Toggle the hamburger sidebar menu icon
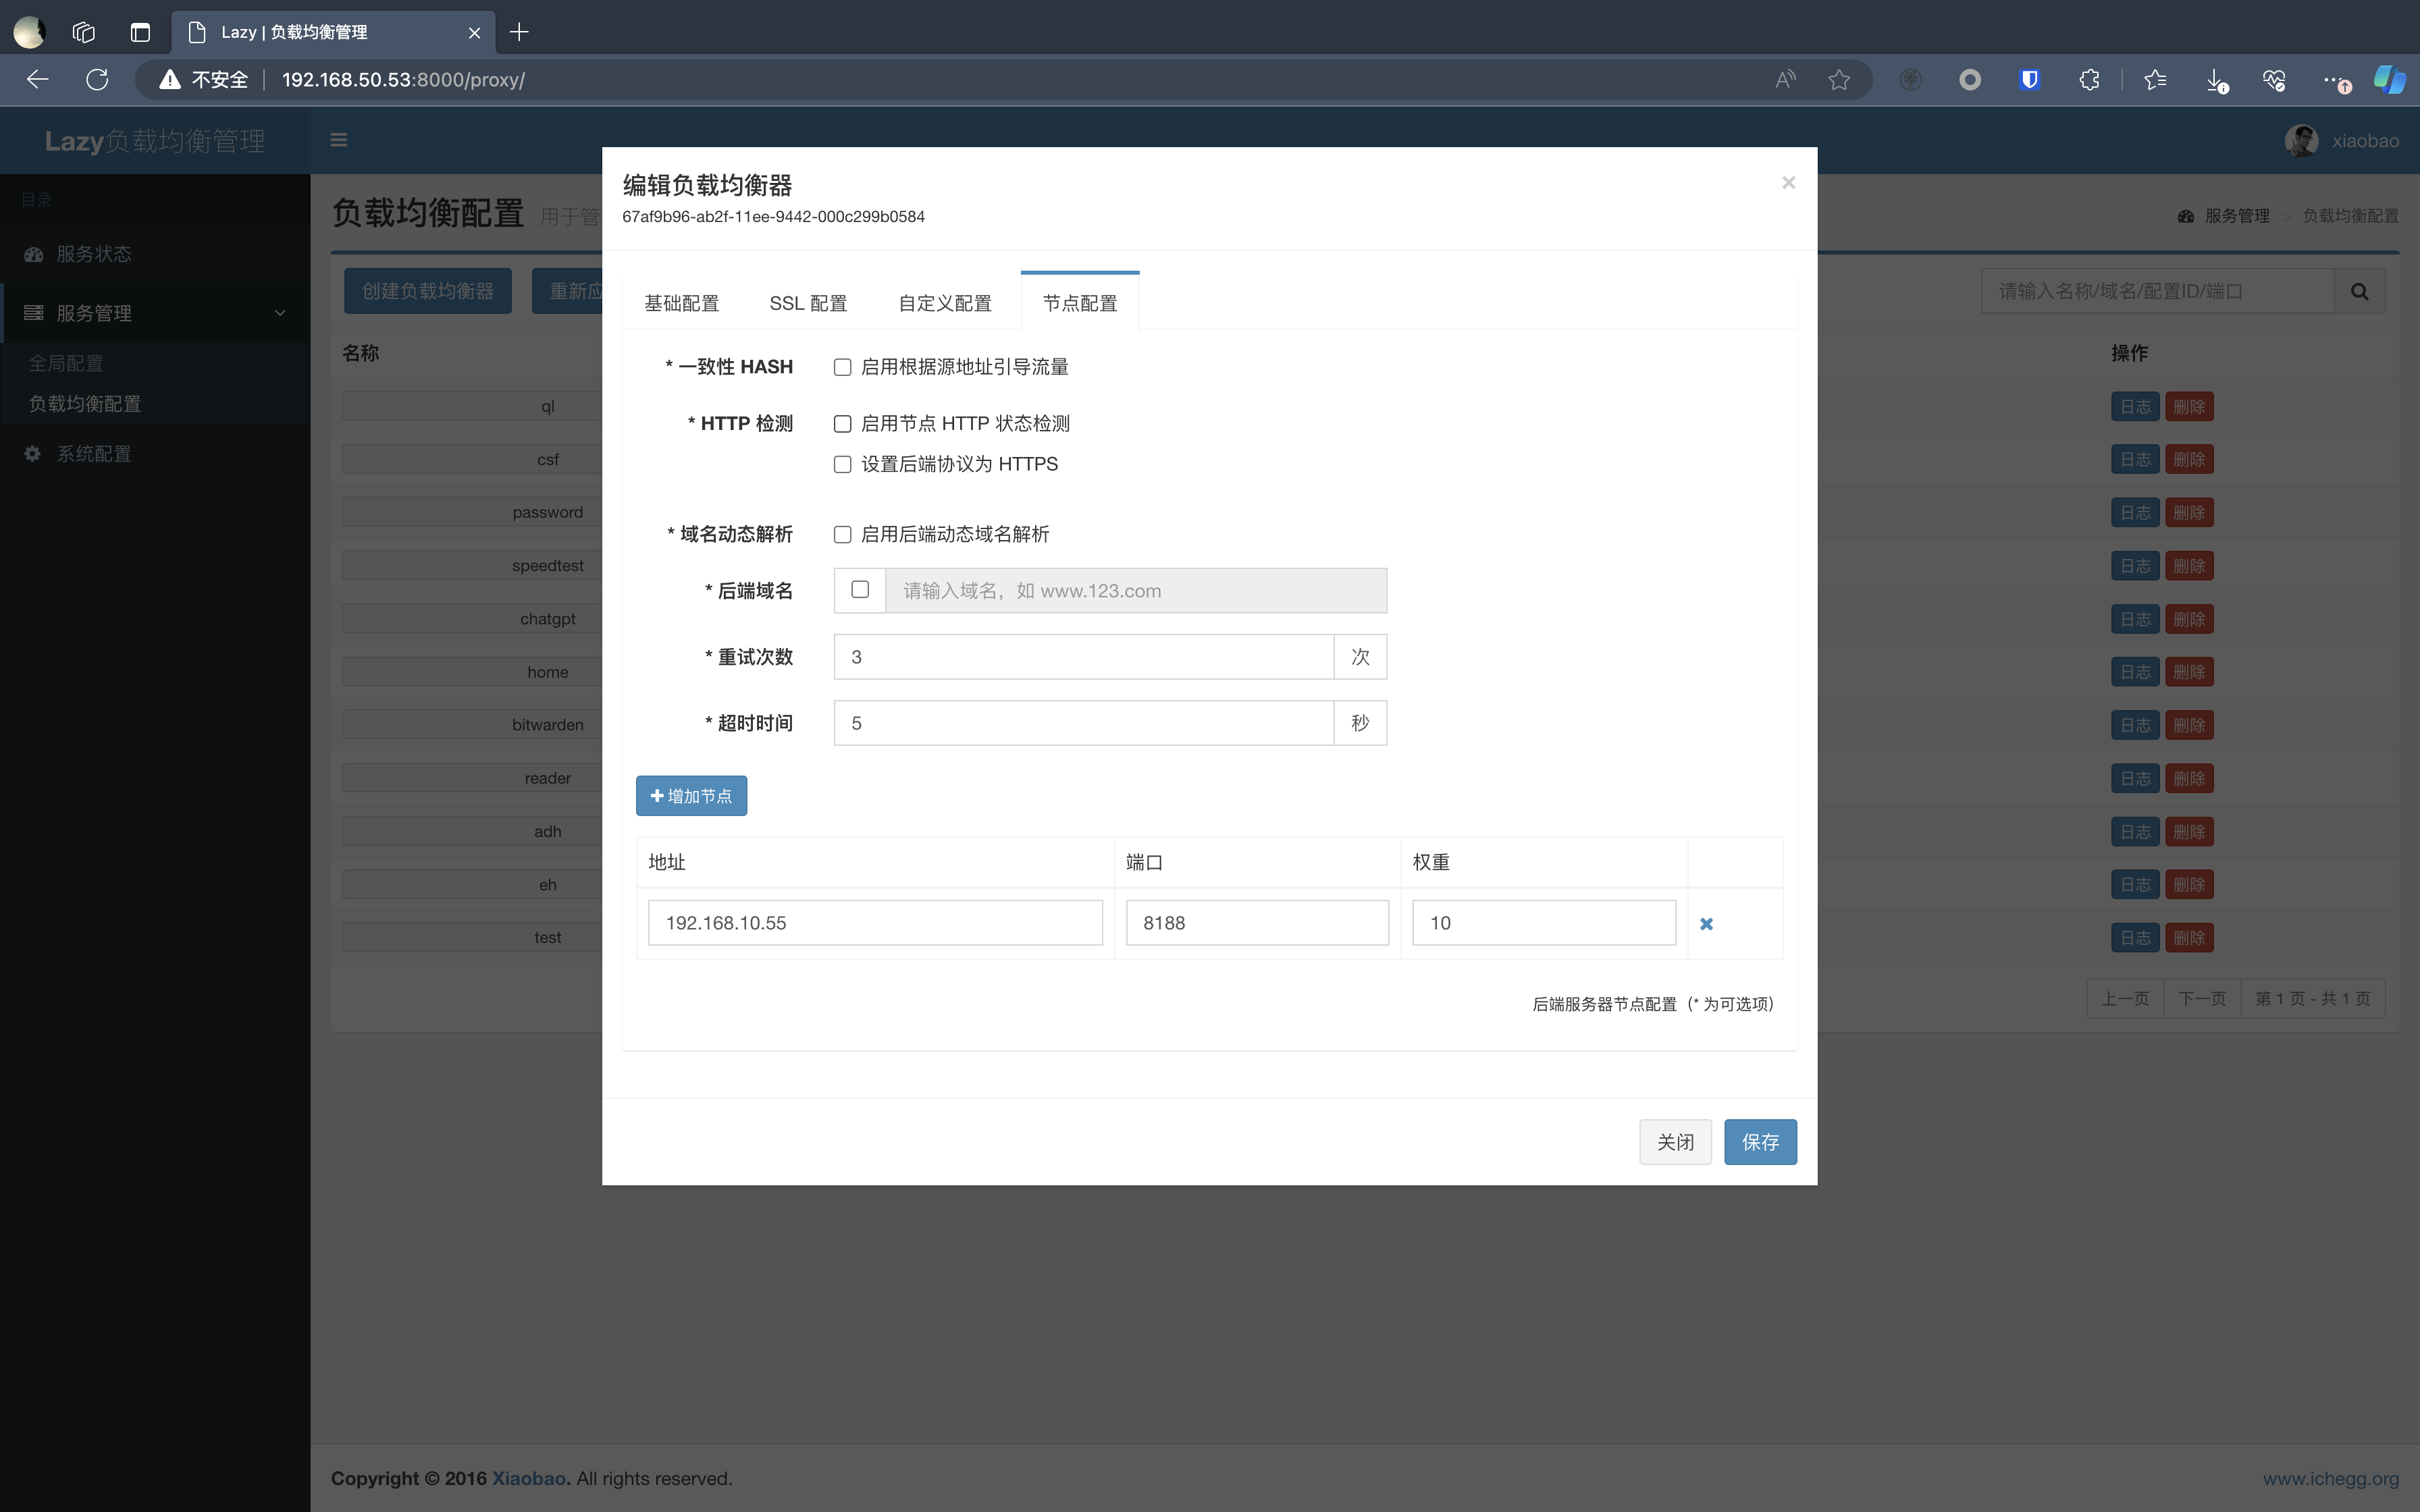The height and width of the screenshot is (1512, 2420). pyautogui.click(x=339, y=140)
